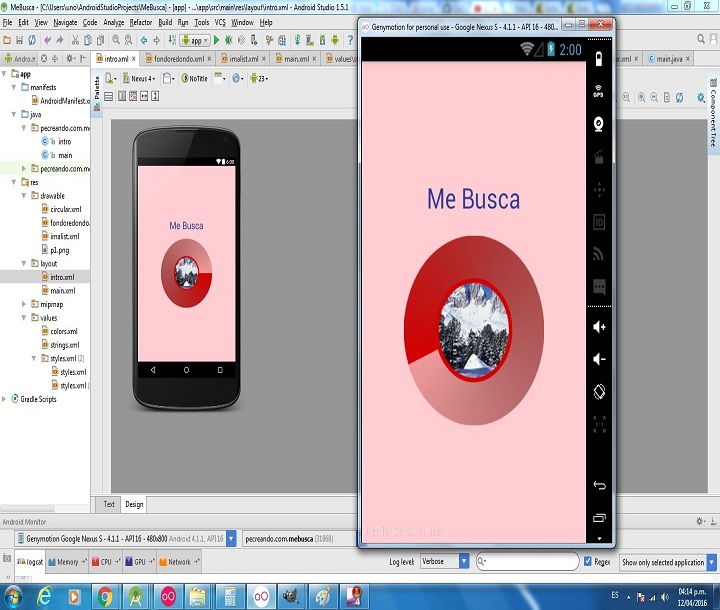Collapse the drawable folder
This screenshot has height=610, width=720.
(23, 196)
